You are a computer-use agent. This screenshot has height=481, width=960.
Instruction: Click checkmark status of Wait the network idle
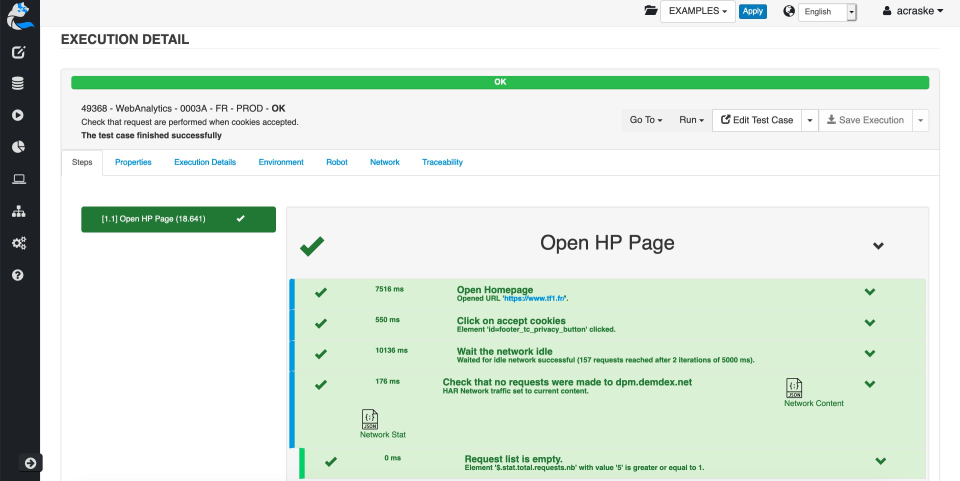point(321,354)
